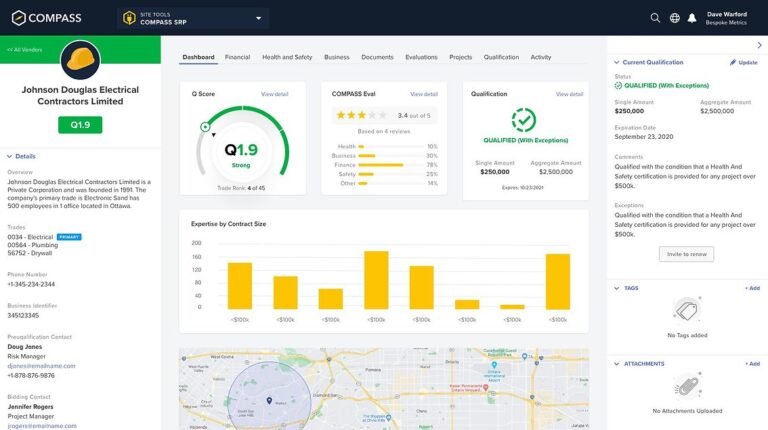Click business identifier 345123345

23,316
